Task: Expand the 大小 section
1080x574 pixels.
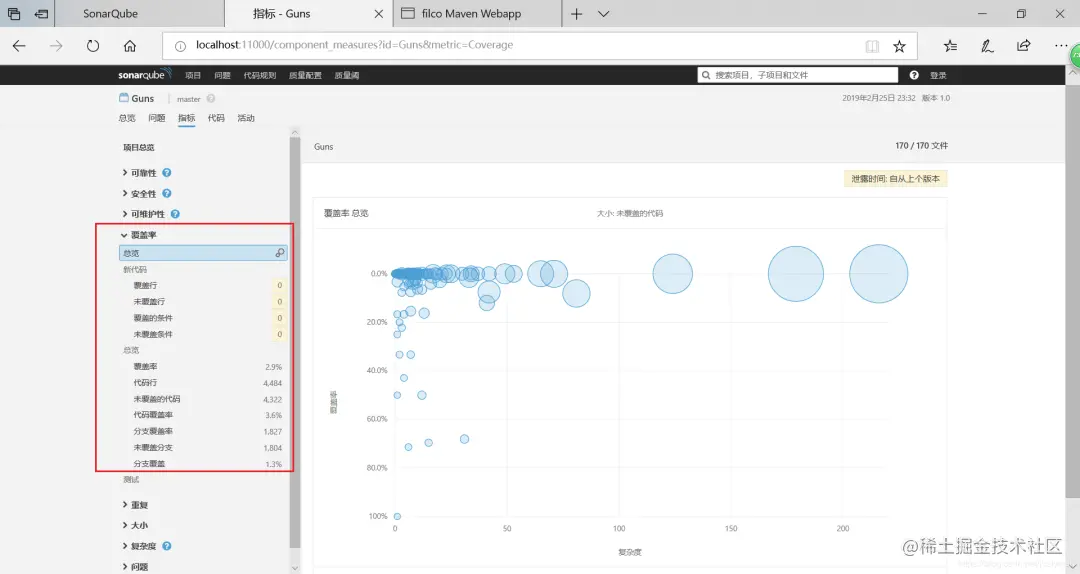Action: click(136, 525)
